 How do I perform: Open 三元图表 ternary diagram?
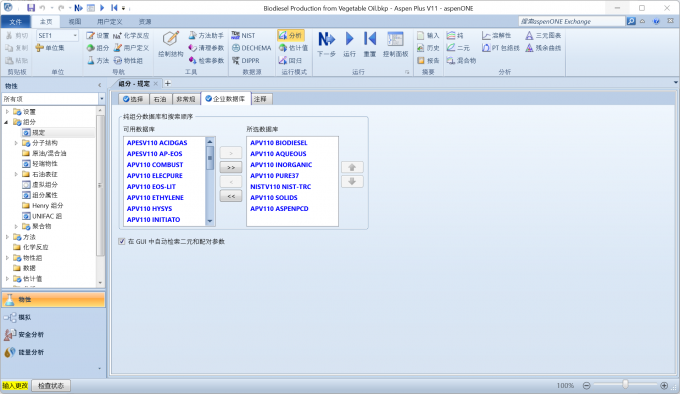tap(543, 36)
